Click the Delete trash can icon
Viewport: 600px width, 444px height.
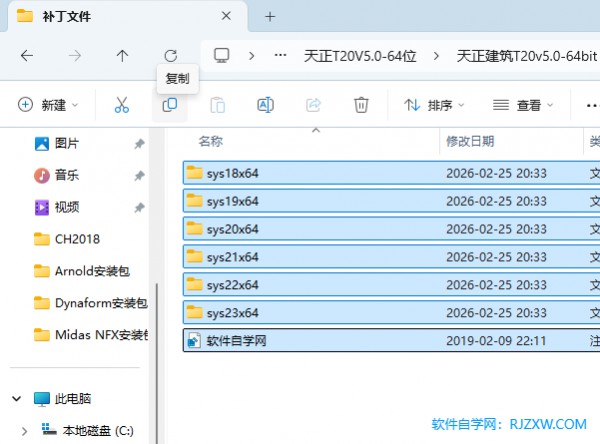click(x=361, y=105)
